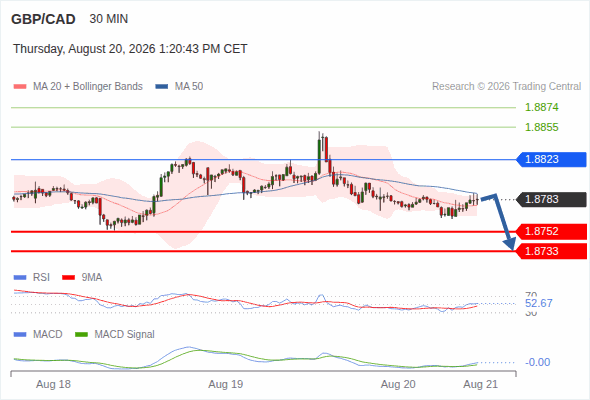The image size is (590, 400).
Task: Select the 1.8783 current price tag
Action: [551, 199]
